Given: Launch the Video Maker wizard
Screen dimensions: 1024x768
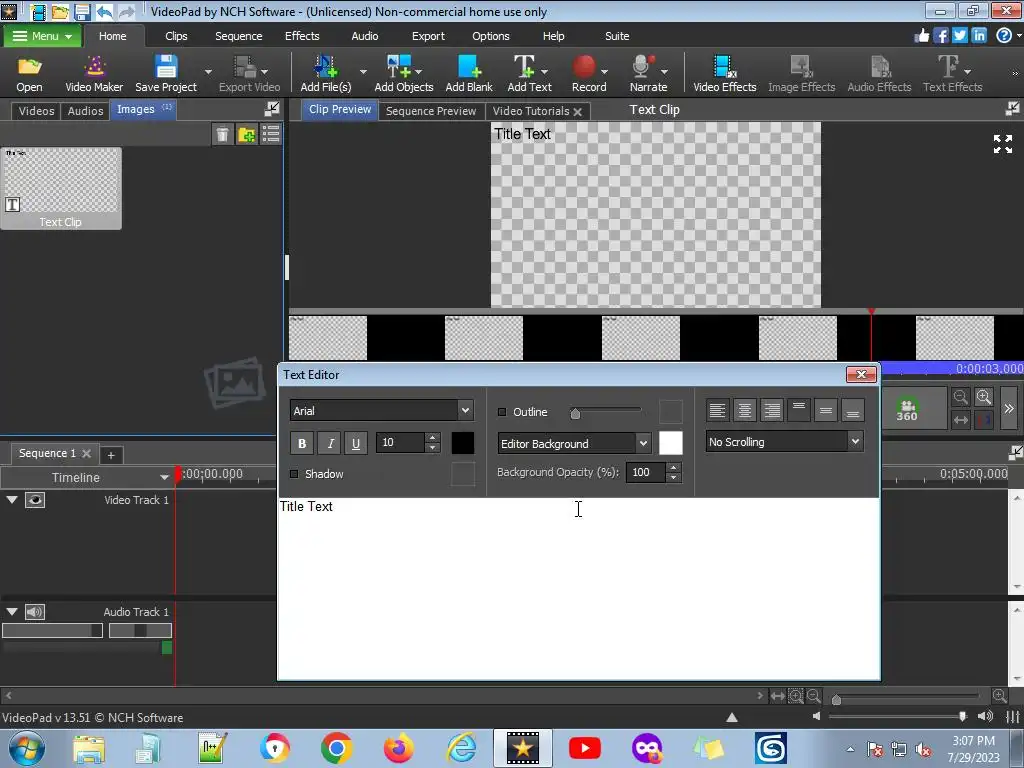Looking at the screenshot, I should pos(94,73).
